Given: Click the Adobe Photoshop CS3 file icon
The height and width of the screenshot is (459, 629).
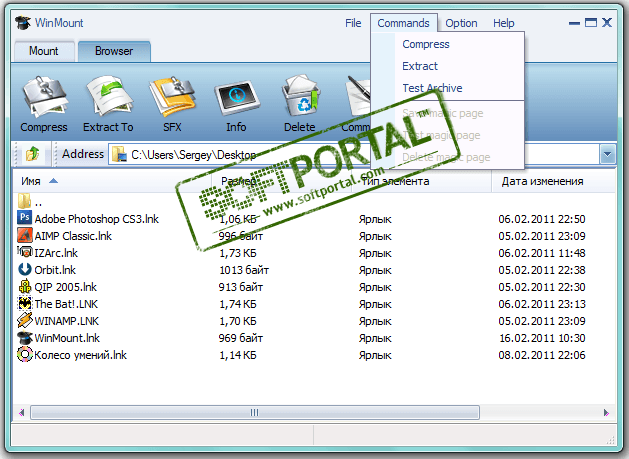Looking at the screenshot, I should (24, 217).
